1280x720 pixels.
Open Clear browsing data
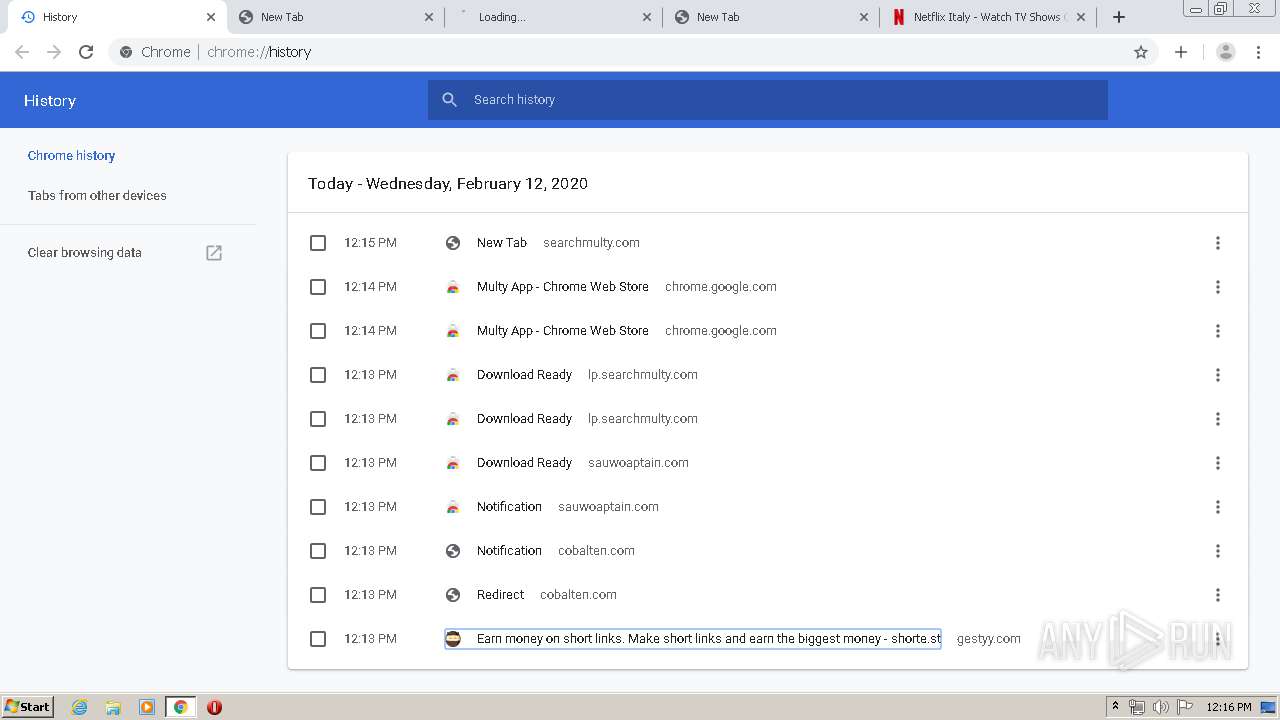point(85,253)
